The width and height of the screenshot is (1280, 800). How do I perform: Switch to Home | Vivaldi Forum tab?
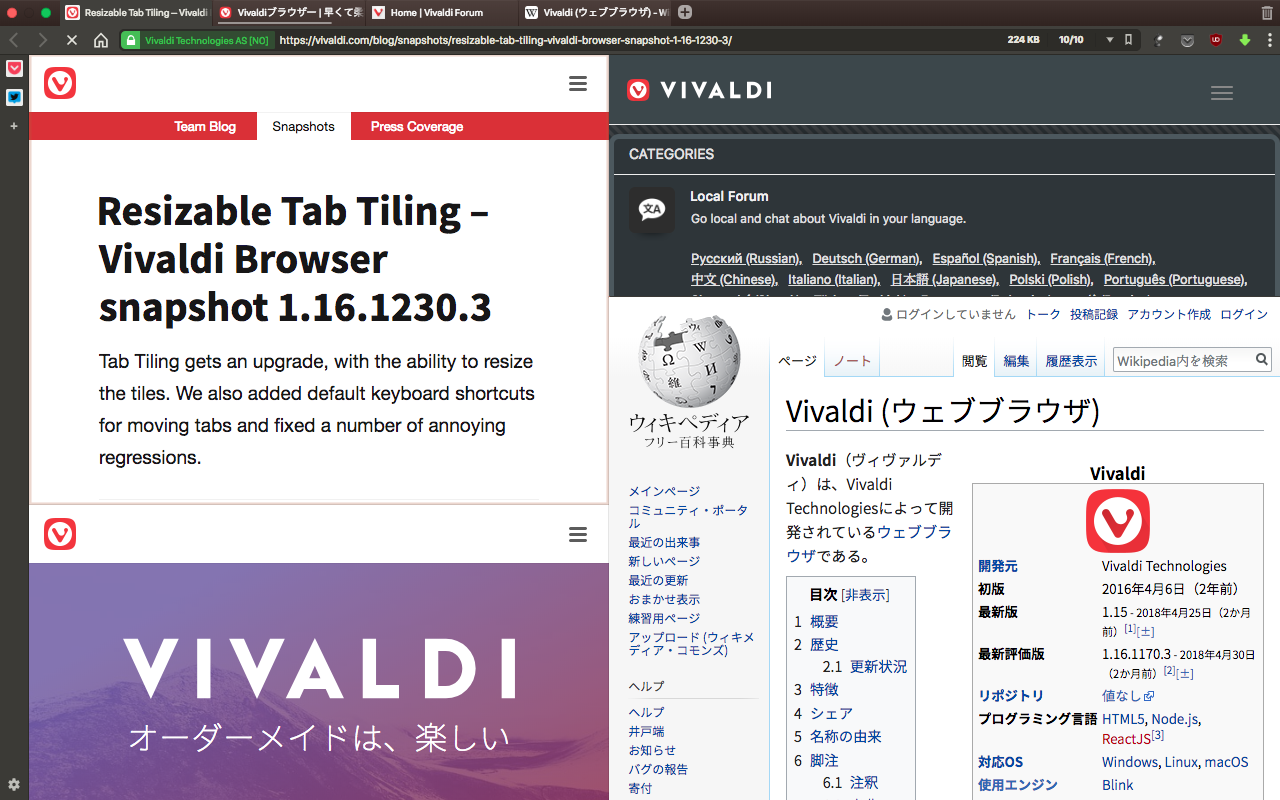pos(434,13)
